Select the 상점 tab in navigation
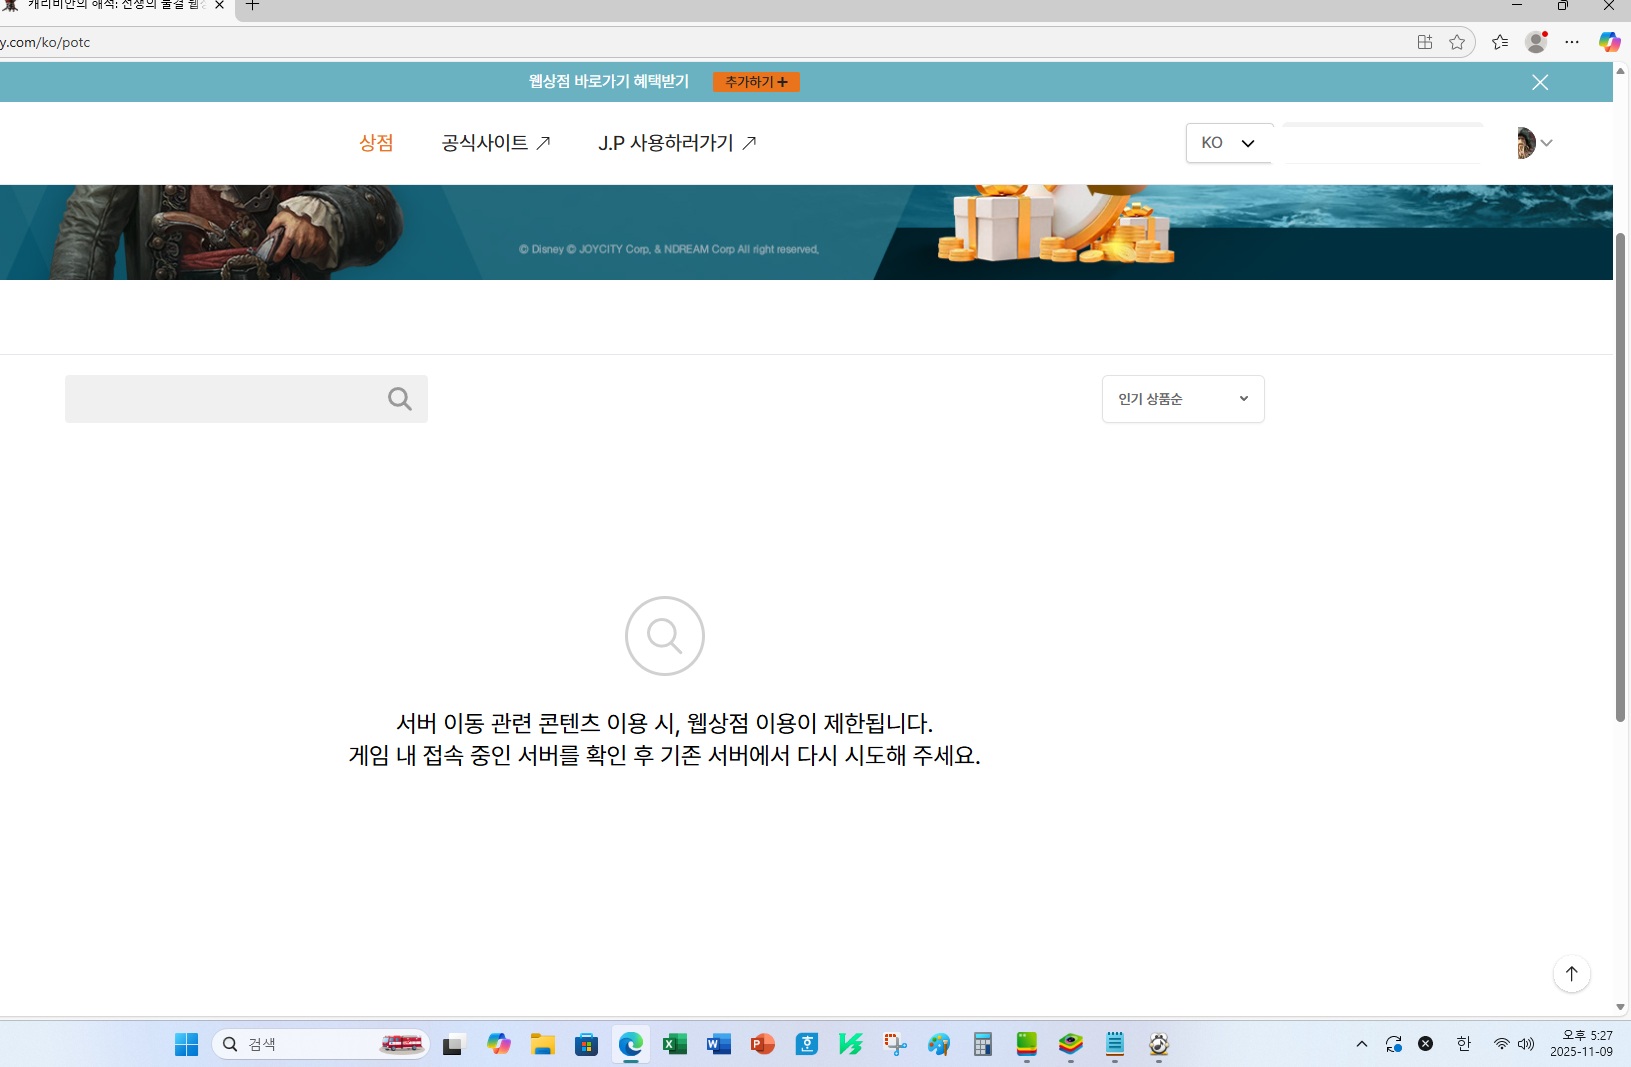Screen dimensions: 1631x1067 click(376, 143)
